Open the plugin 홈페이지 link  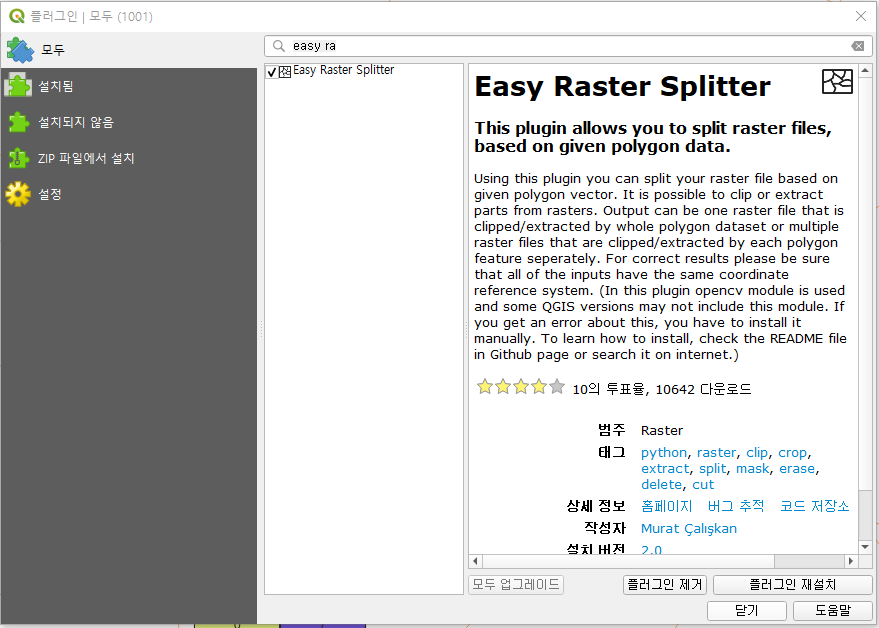coord(666,506)
